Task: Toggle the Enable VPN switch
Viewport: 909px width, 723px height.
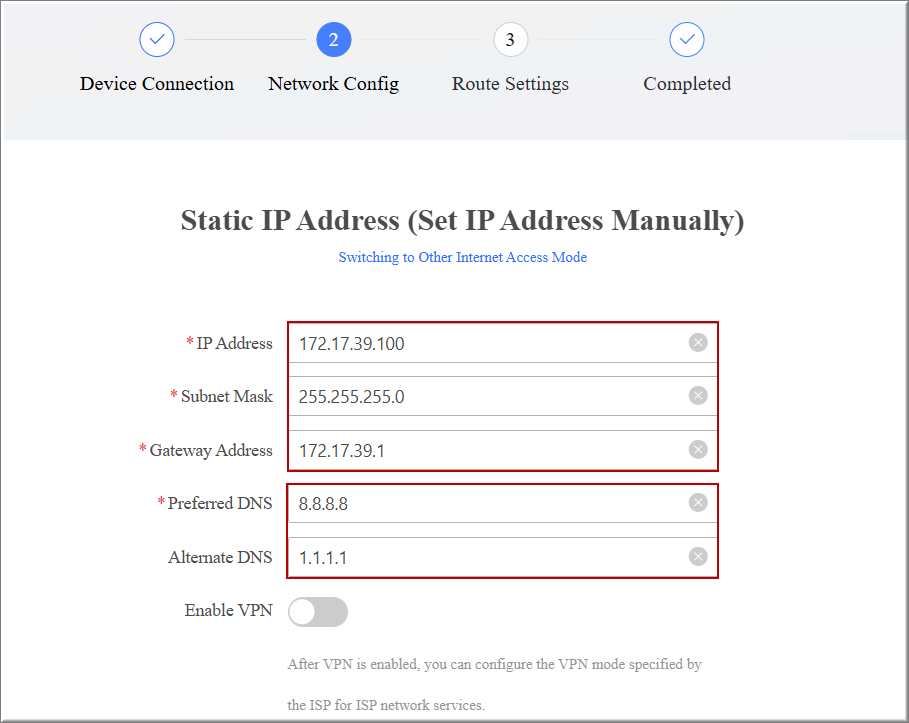Action: coord(318,611)
